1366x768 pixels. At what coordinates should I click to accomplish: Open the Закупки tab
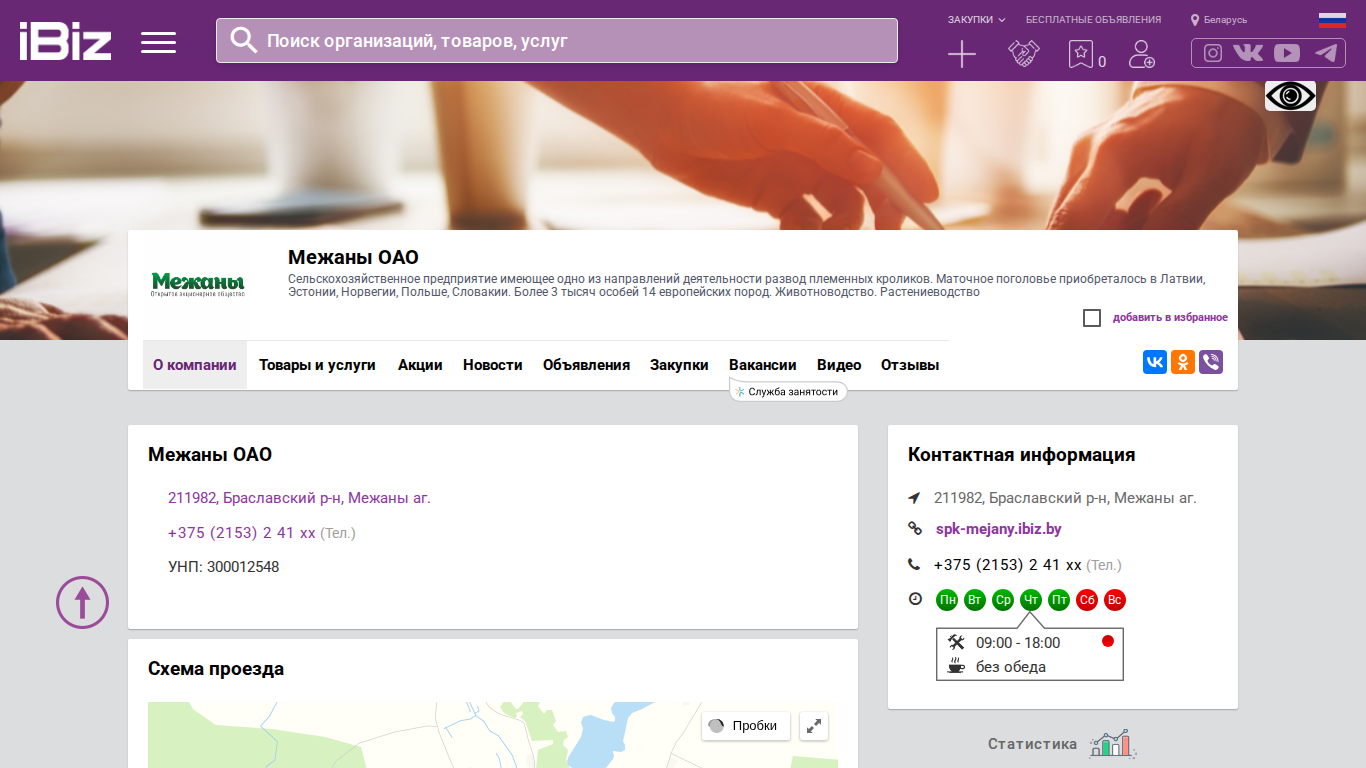coord(679,365)
